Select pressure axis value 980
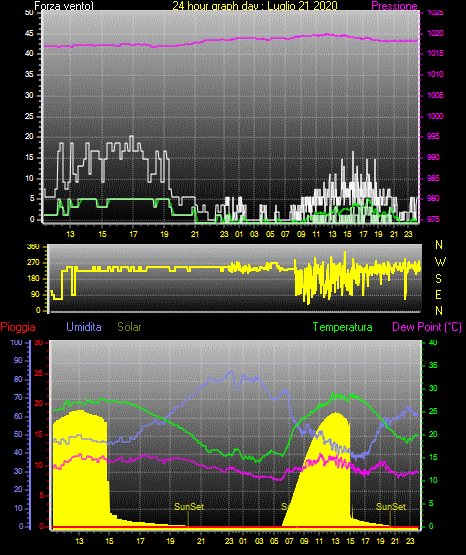Screen dimensions: 466x555 (x=433, y=199)
